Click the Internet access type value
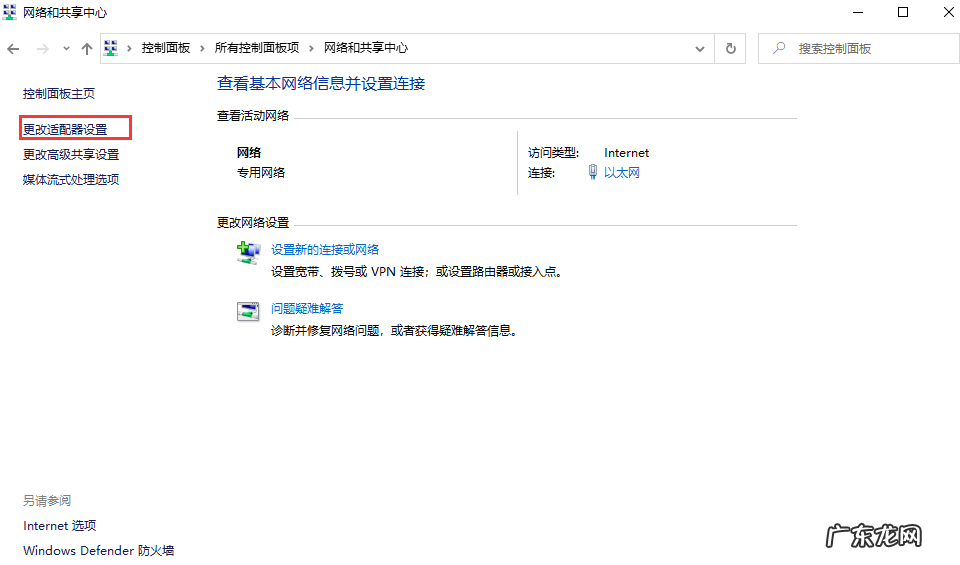 click(626, 153)
